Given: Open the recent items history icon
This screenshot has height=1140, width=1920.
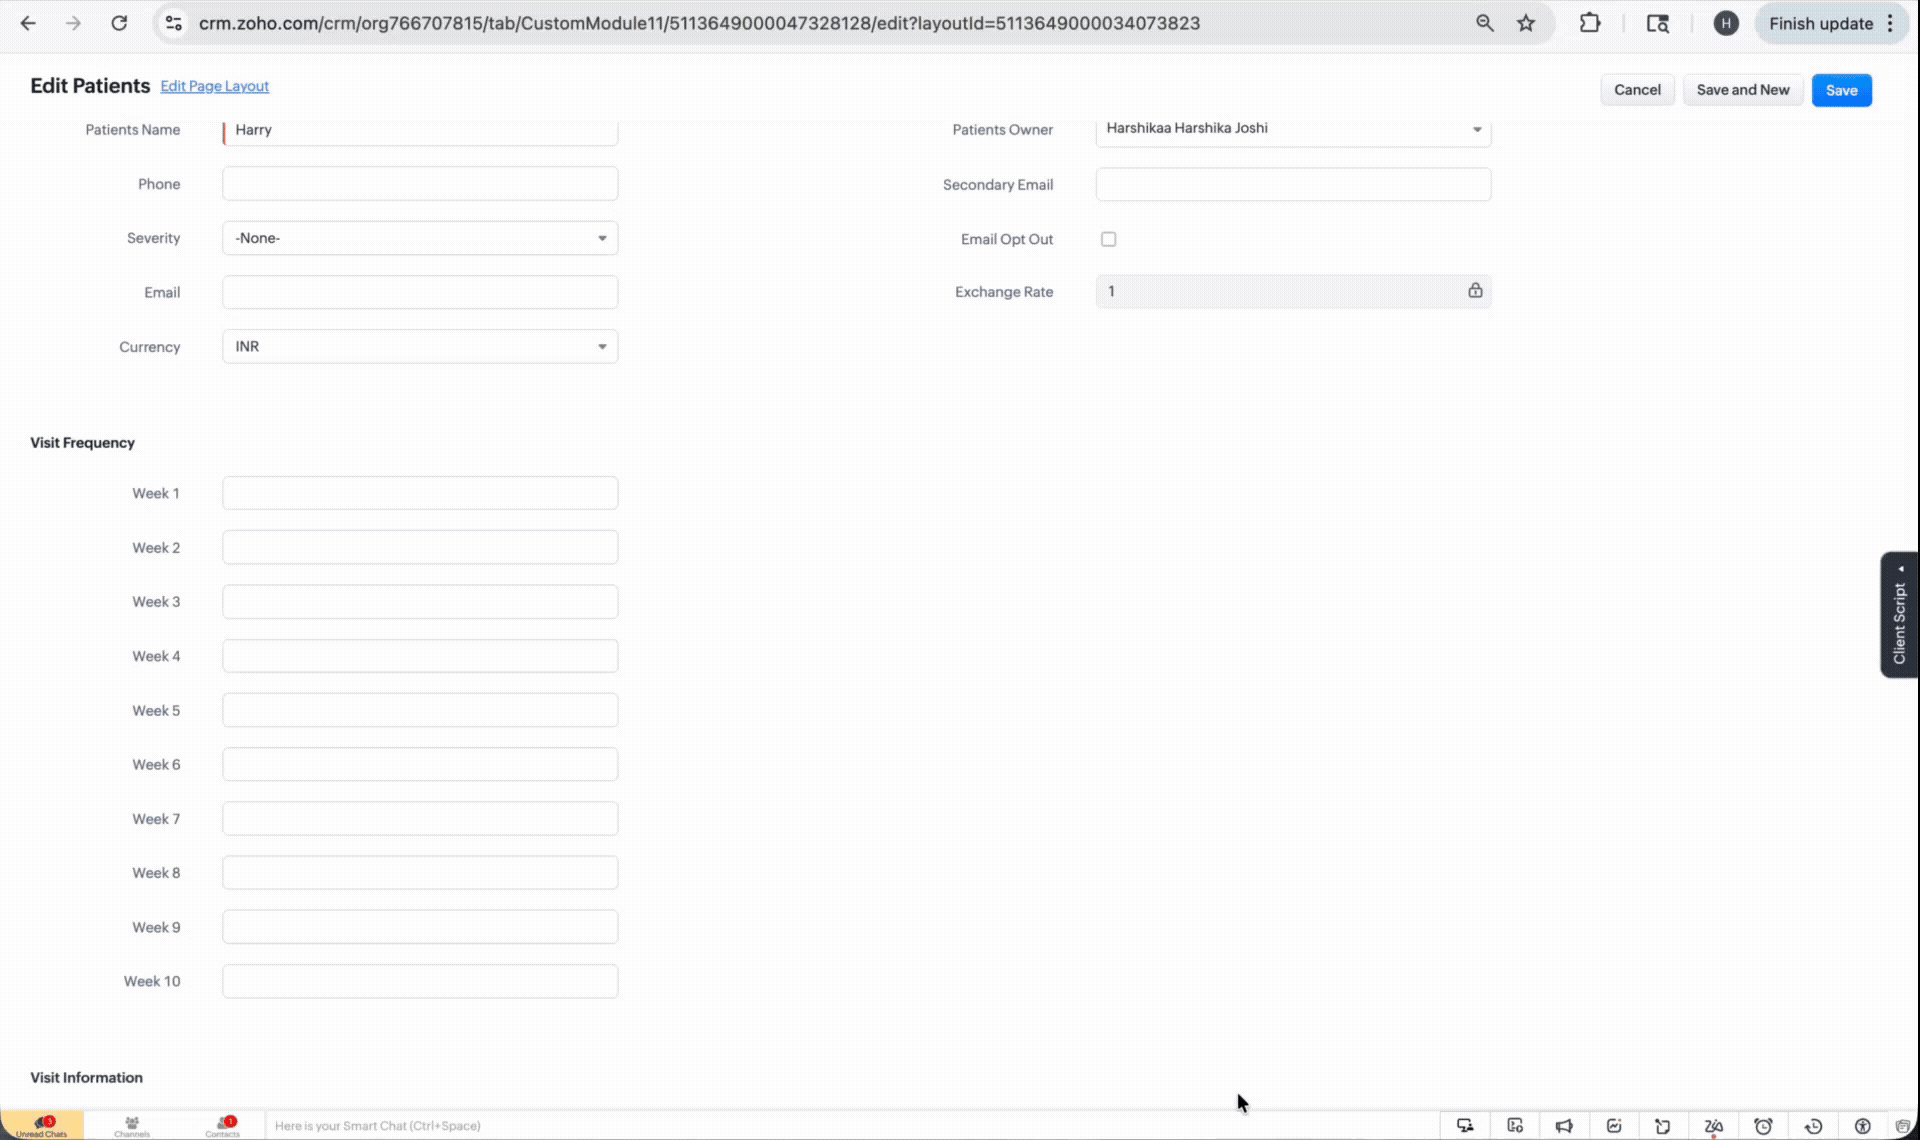Looking at the screenshot, I should click(1813, 1126).
